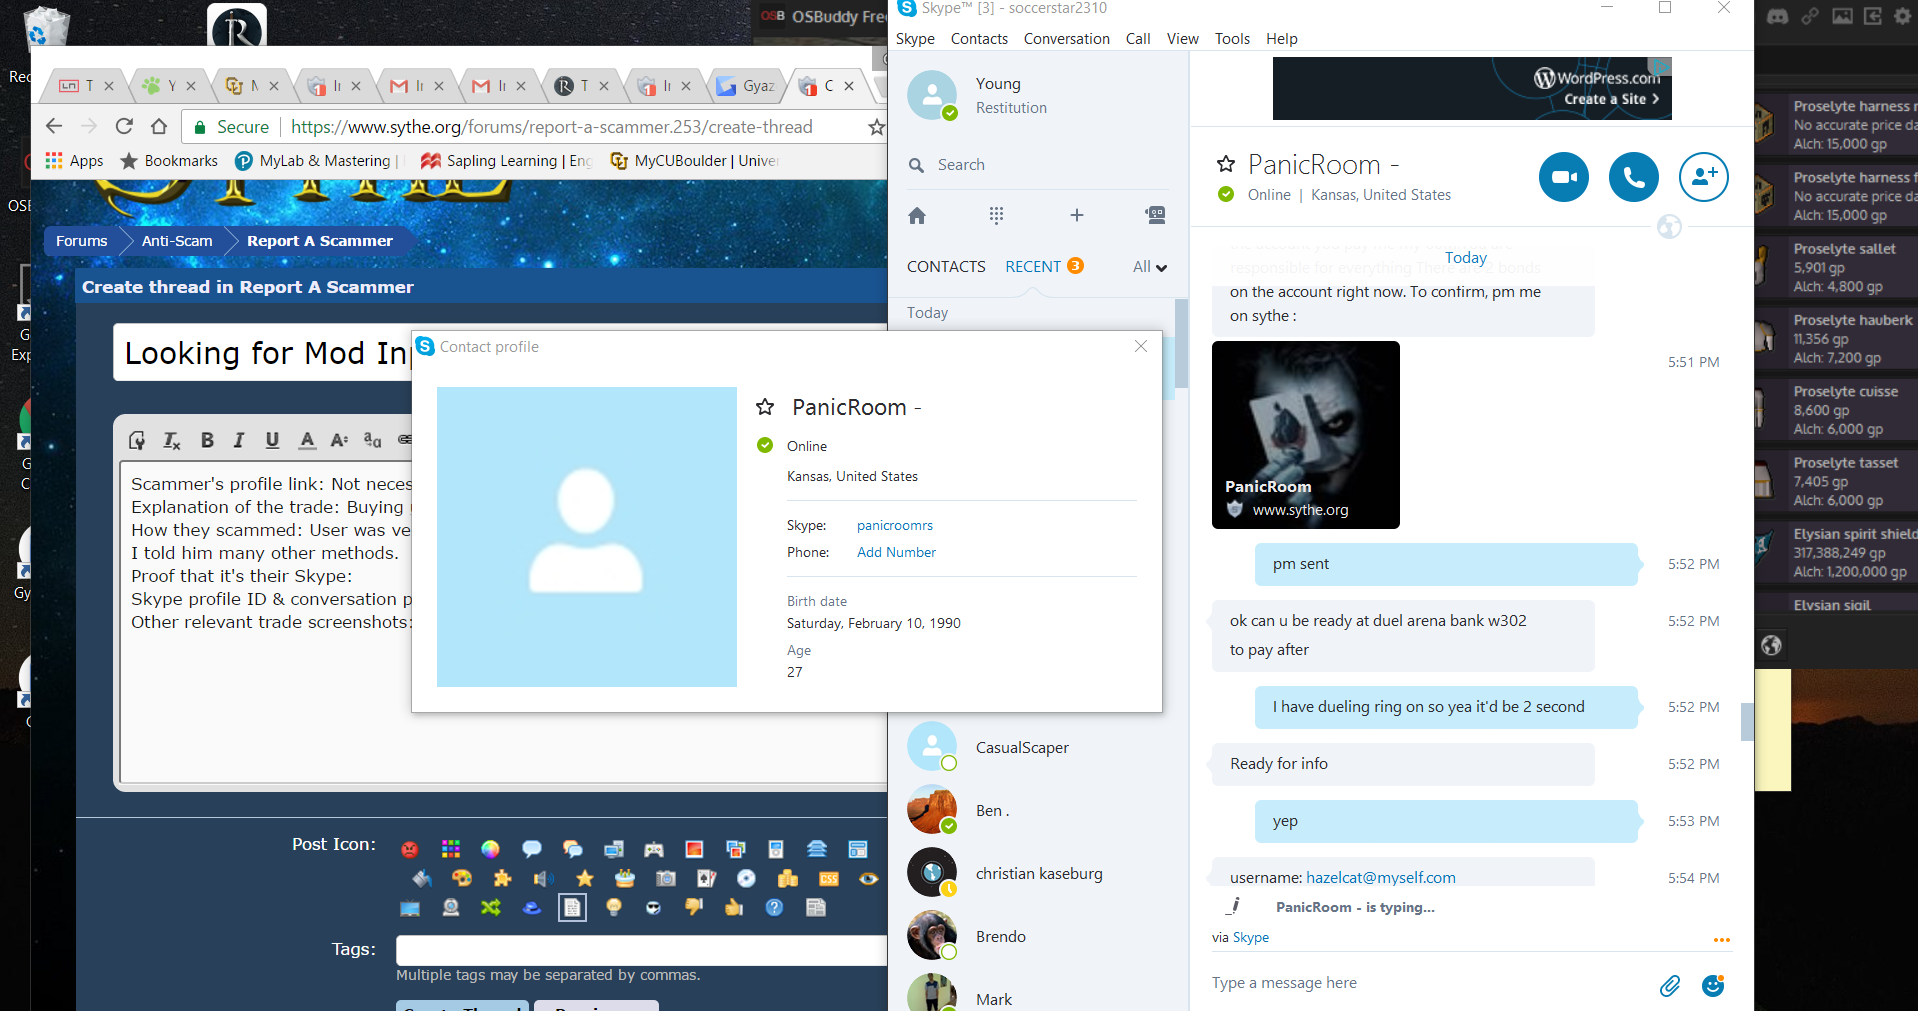Open the Skype dial pad
Image resolution: width=1918 pixels, height=1011 pixels.
(x=996, y=215)
